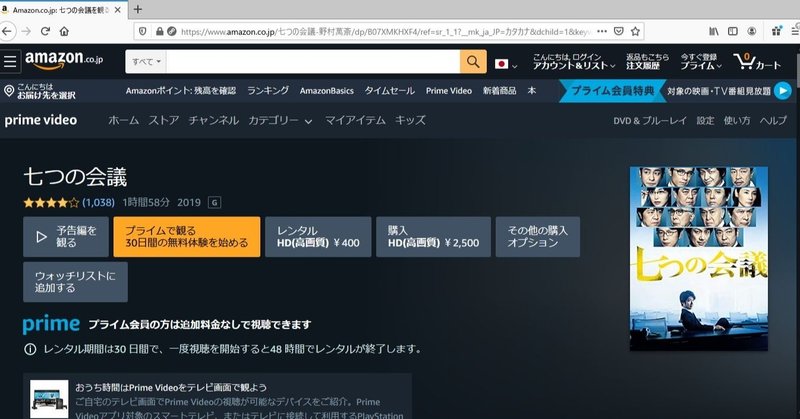
Task: Open the キッズ tab
Action: (410, 120)
